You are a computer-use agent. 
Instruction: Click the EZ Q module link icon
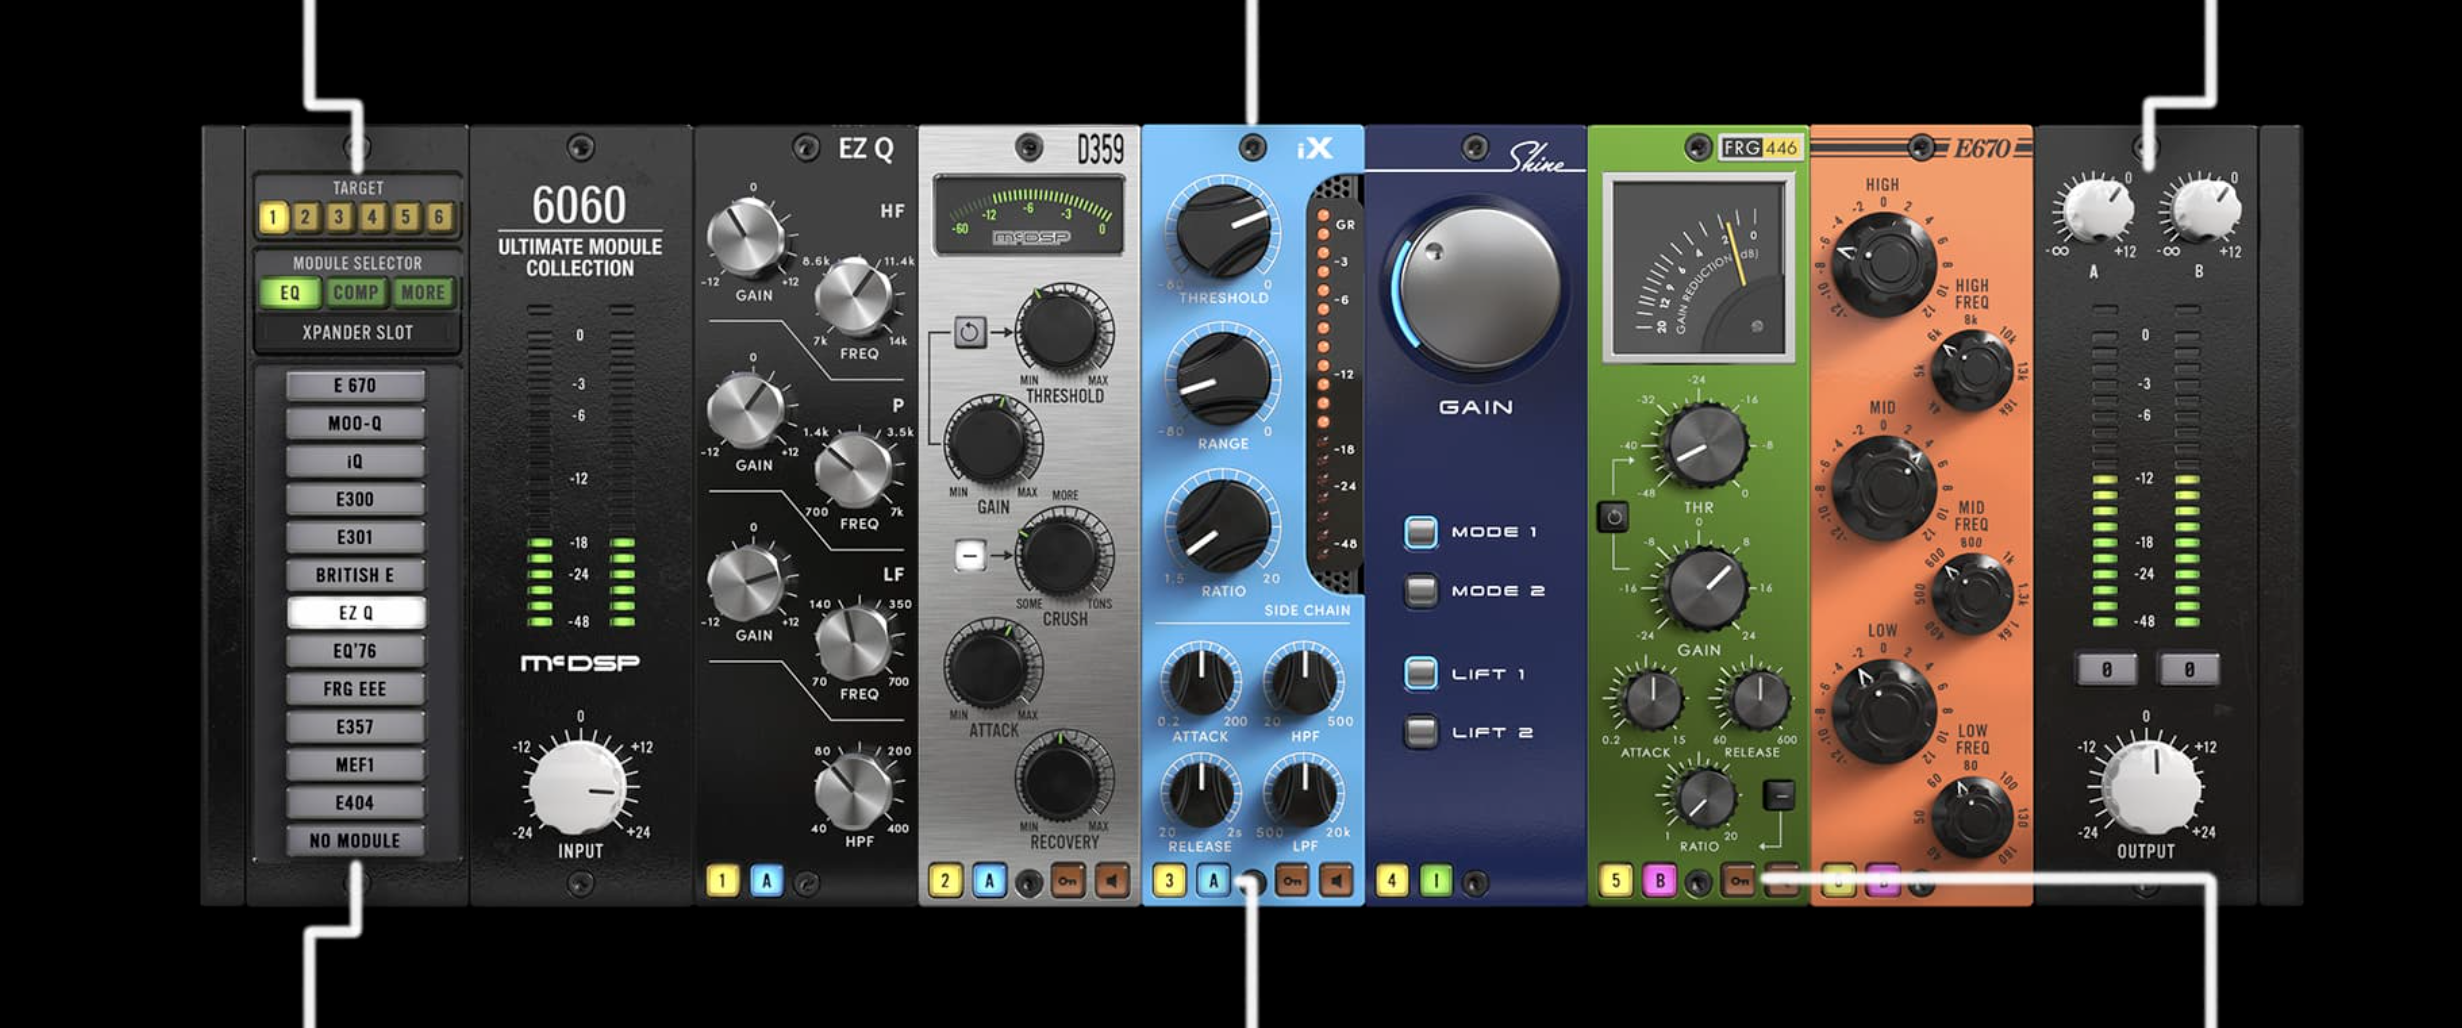pos(806,883)
